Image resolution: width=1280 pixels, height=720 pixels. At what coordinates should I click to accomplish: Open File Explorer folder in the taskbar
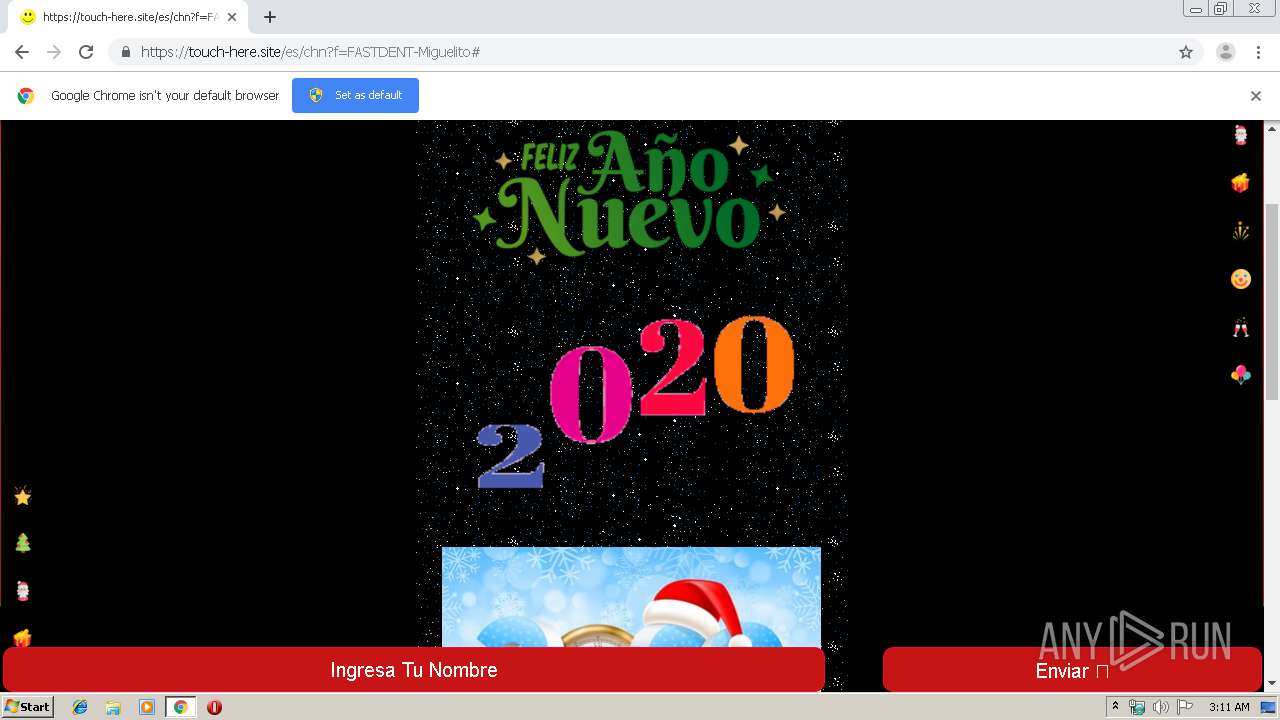pos(113,707)
